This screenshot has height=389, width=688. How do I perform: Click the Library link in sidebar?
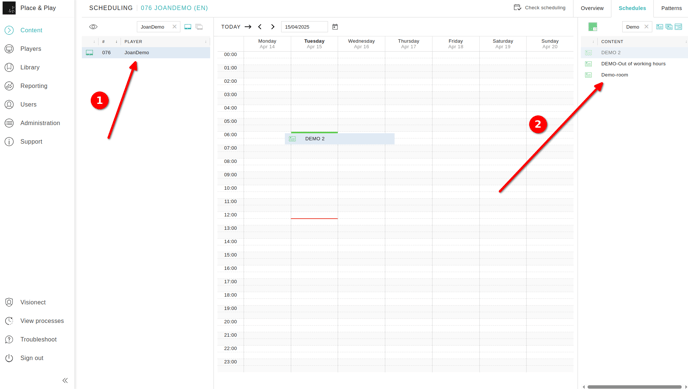(x=30, y=68)
